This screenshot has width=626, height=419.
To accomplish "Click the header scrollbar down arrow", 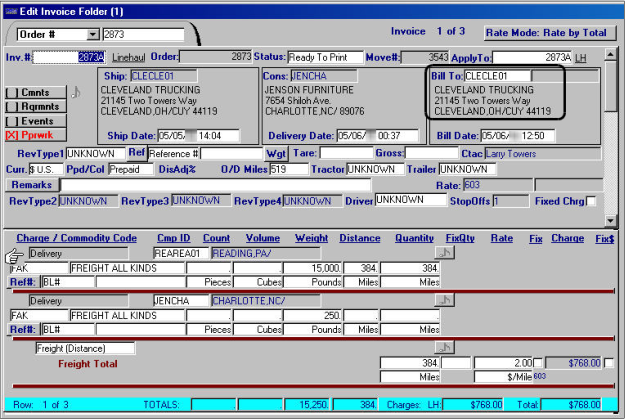I will 610,221.
